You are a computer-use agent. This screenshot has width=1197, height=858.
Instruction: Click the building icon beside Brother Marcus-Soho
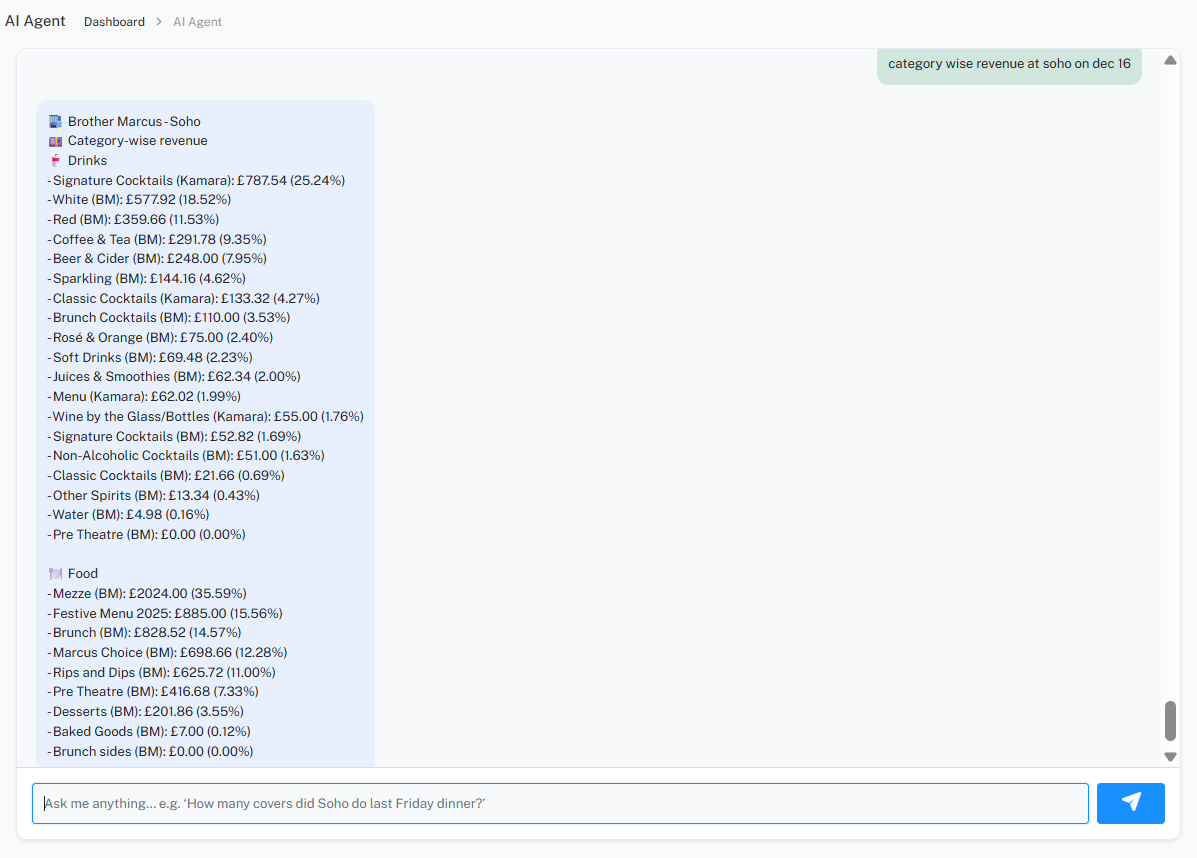(55, 121)
